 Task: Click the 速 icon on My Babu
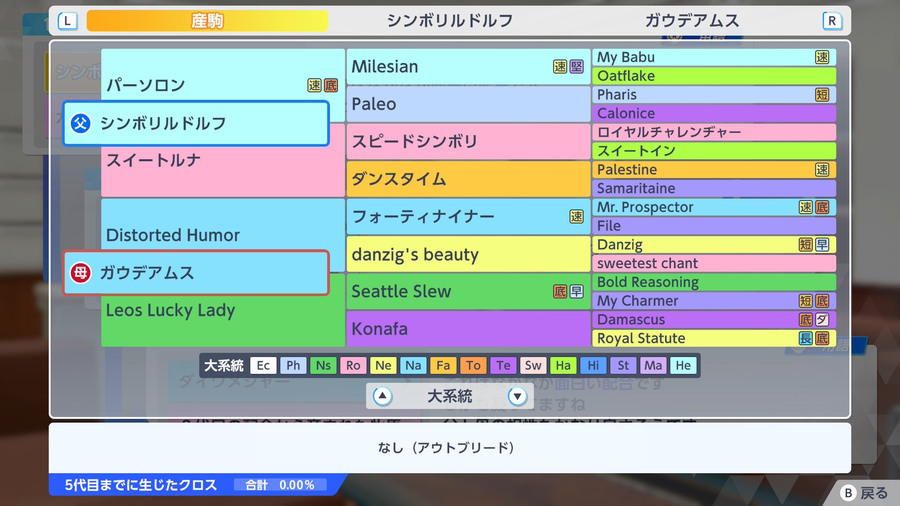tap(822, 57)
